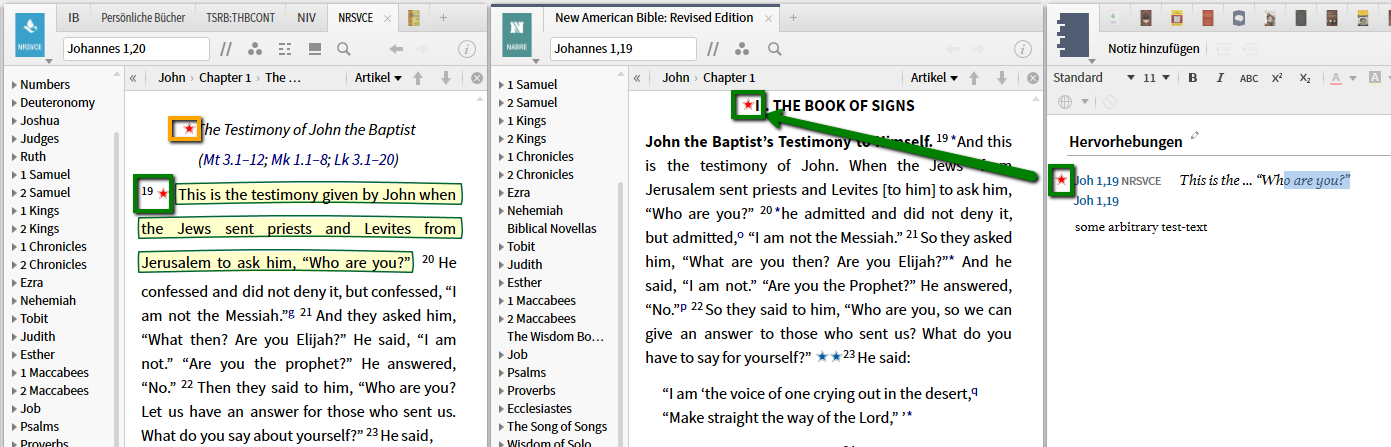
Task: Jump to next article in NRSVCE
Action: 446,78
